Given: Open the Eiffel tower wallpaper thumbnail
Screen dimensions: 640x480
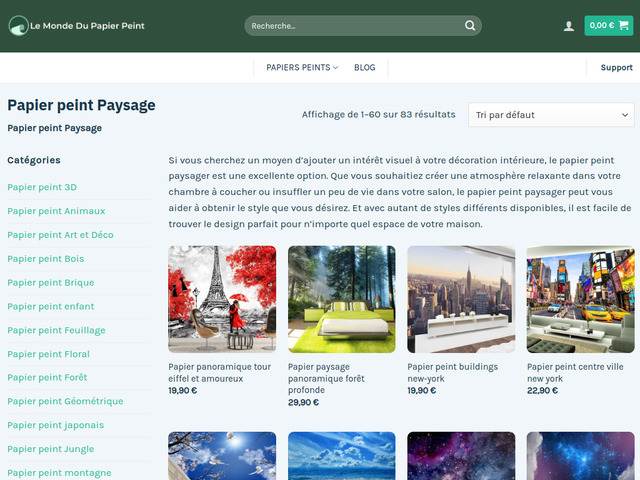Looking at the screenshot, I should click(x=222, y=300).
